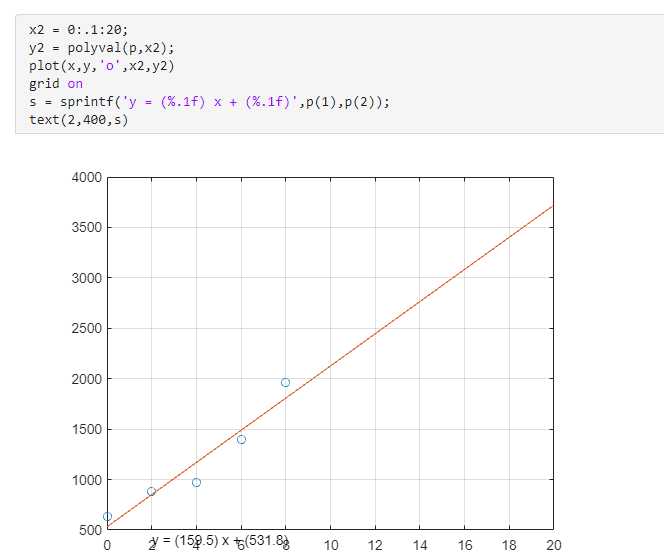The image size is (664, 553).
Task: Select the data point marker at x=6
Action: (241, 439)
